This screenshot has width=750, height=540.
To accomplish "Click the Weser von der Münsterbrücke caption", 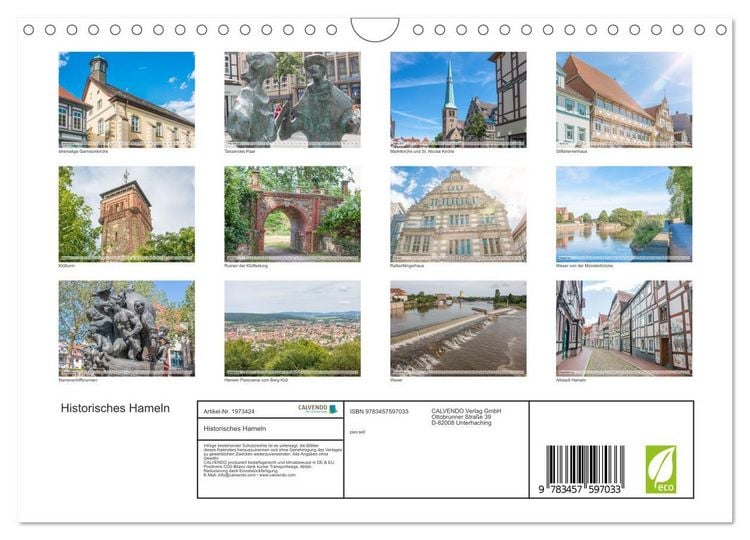I will [585, 265].
